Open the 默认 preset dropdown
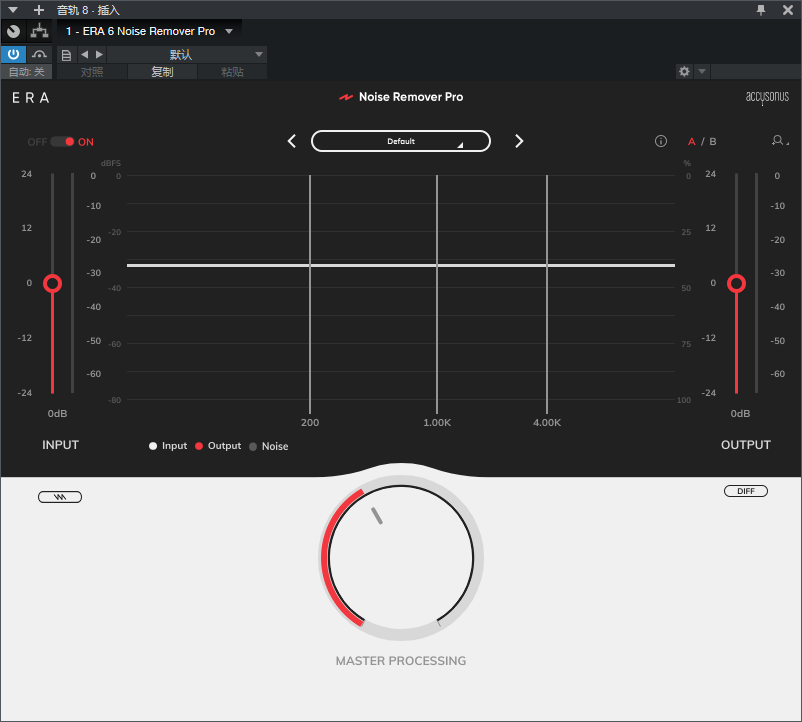 [x=187, y=54]
